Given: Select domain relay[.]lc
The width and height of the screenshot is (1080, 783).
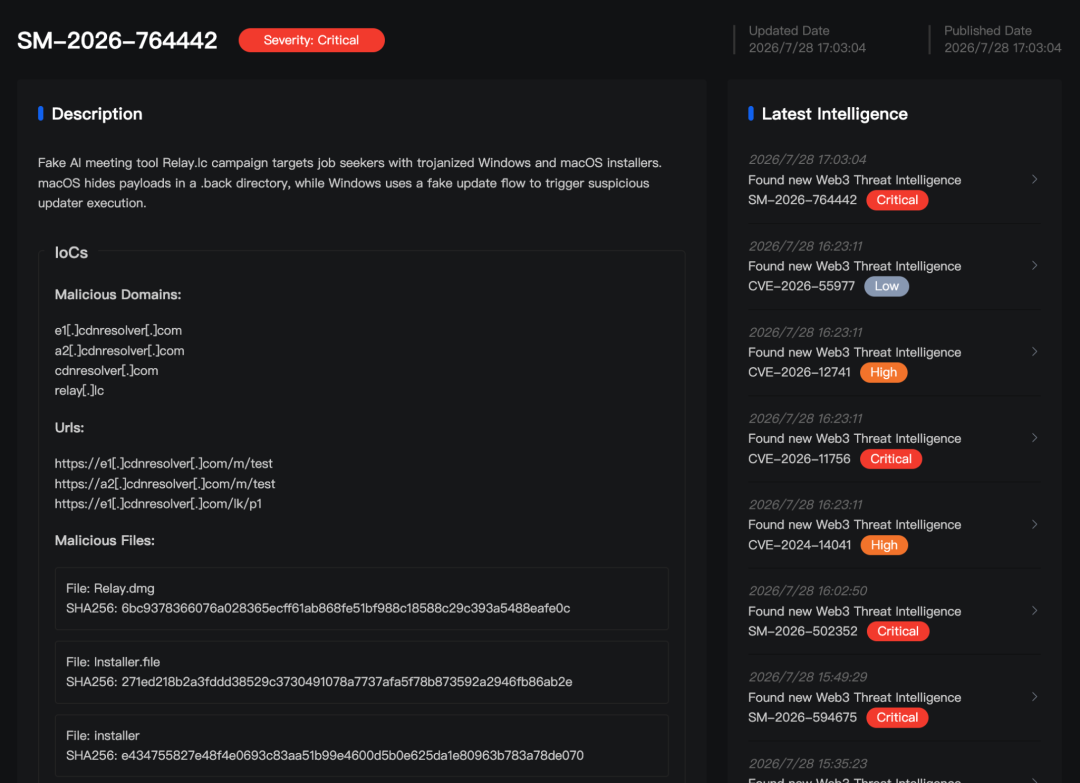Looking at the screenshot, I should [x=79, y=390].
